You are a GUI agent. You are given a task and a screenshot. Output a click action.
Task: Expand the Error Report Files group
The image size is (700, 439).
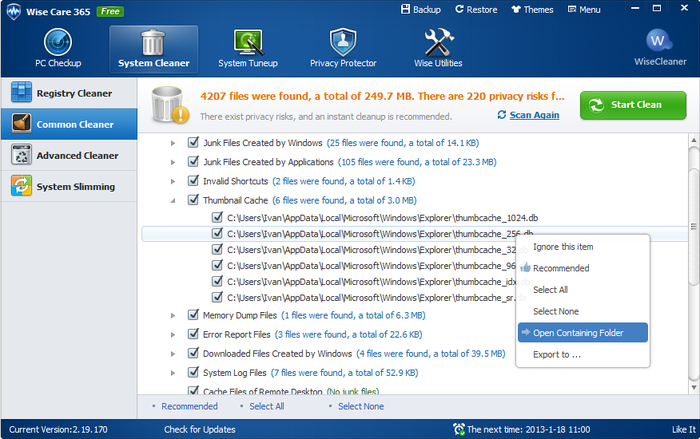point(173,334)
